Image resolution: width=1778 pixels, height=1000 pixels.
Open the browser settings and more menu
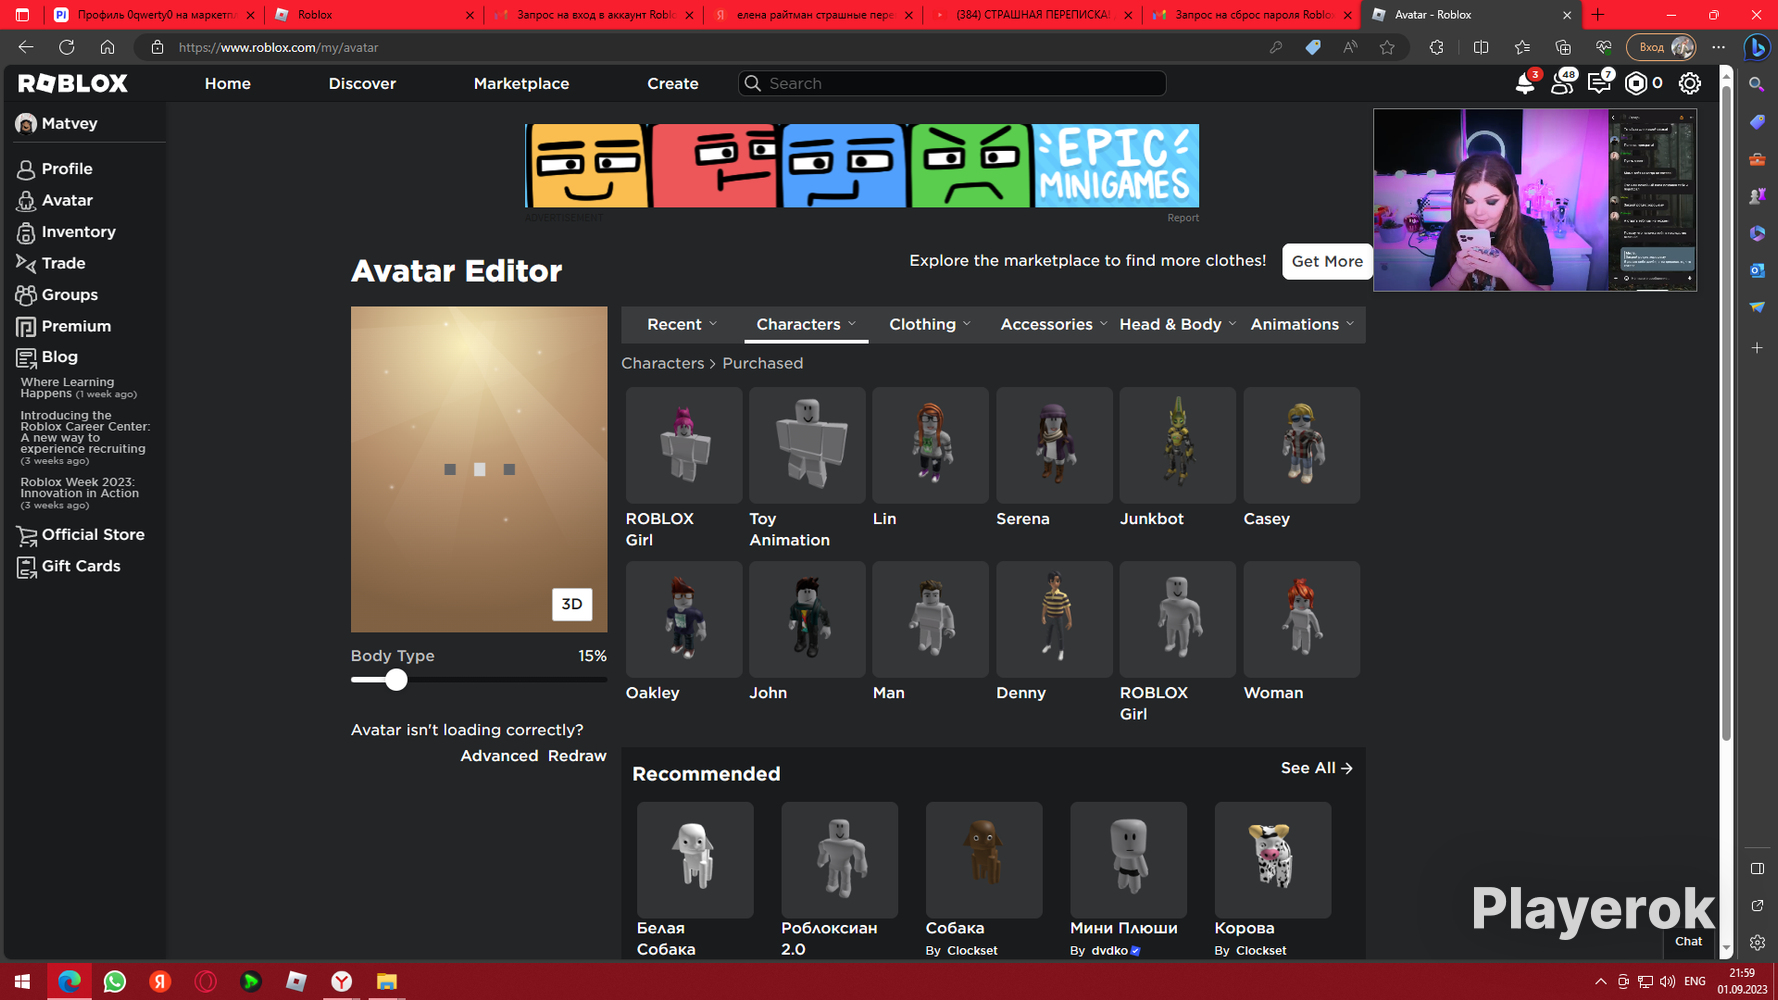tap(1718, 47)
